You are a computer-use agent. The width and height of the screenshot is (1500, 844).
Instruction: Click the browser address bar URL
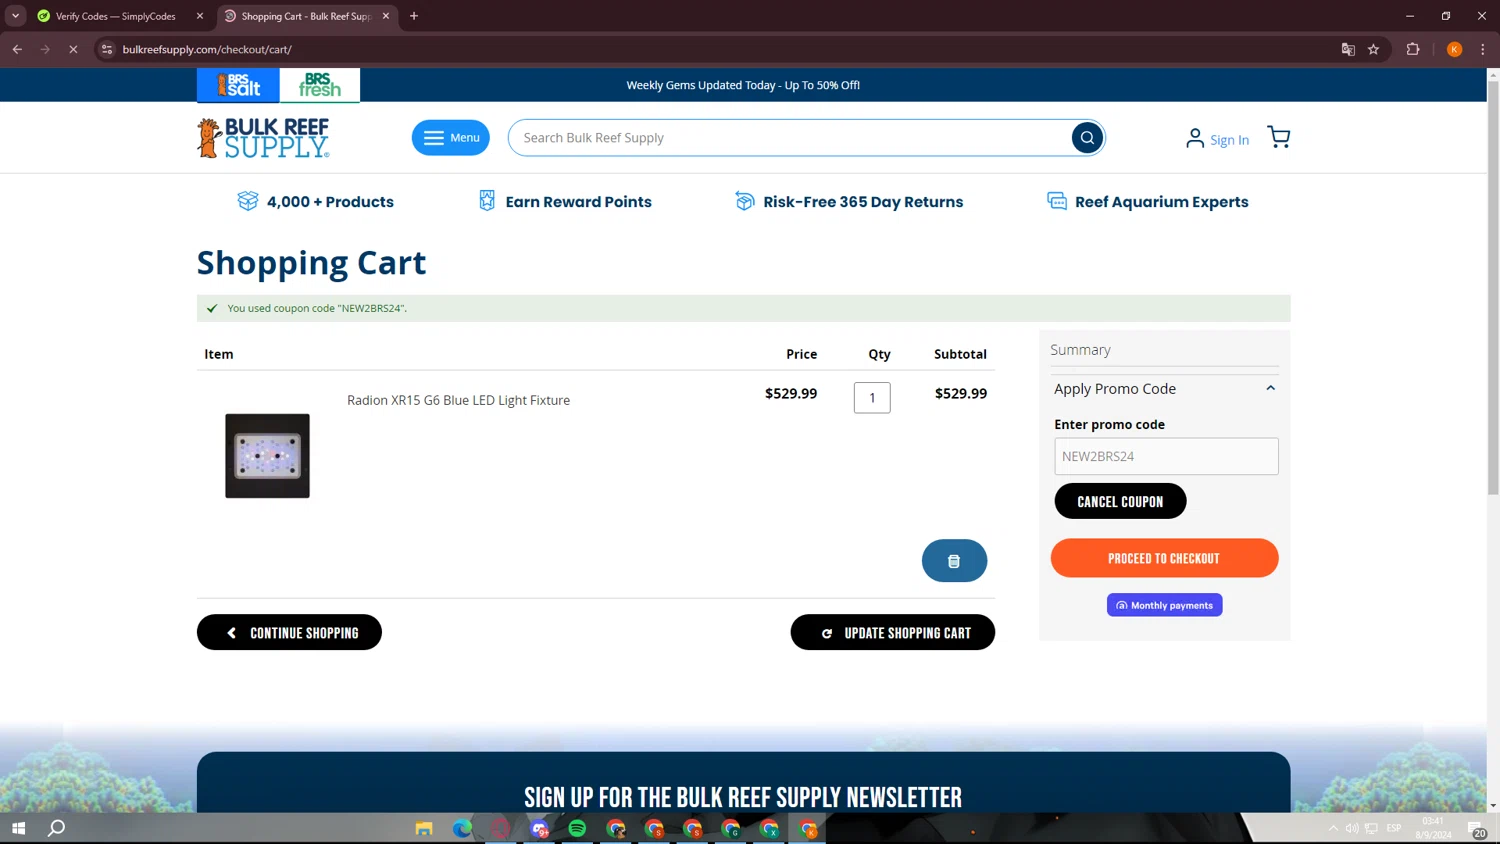207,49
